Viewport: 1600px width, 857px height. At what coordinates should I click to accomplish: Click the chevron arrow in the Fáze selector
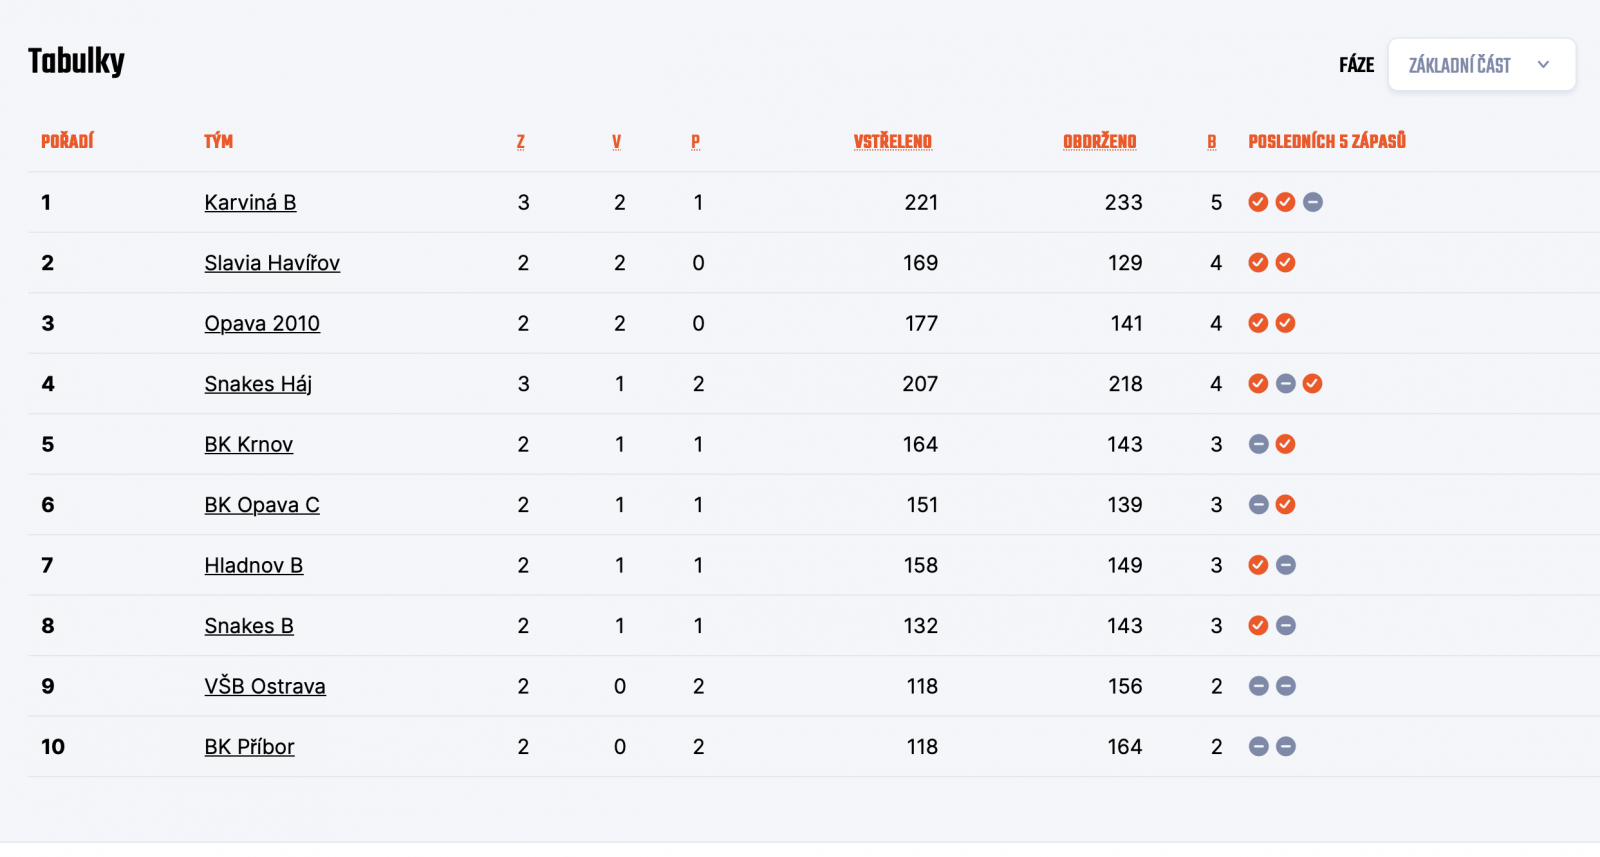1543,65
